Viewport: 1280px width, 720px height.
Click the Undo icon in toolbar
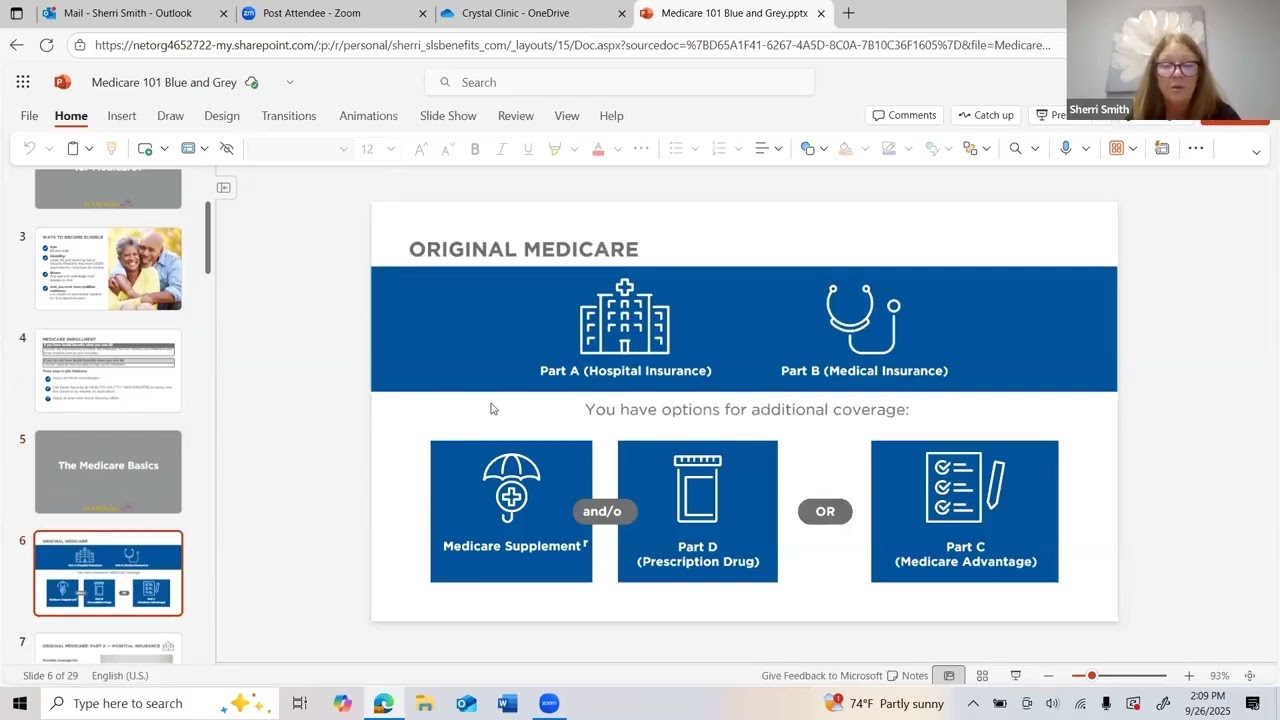[29, 148]
